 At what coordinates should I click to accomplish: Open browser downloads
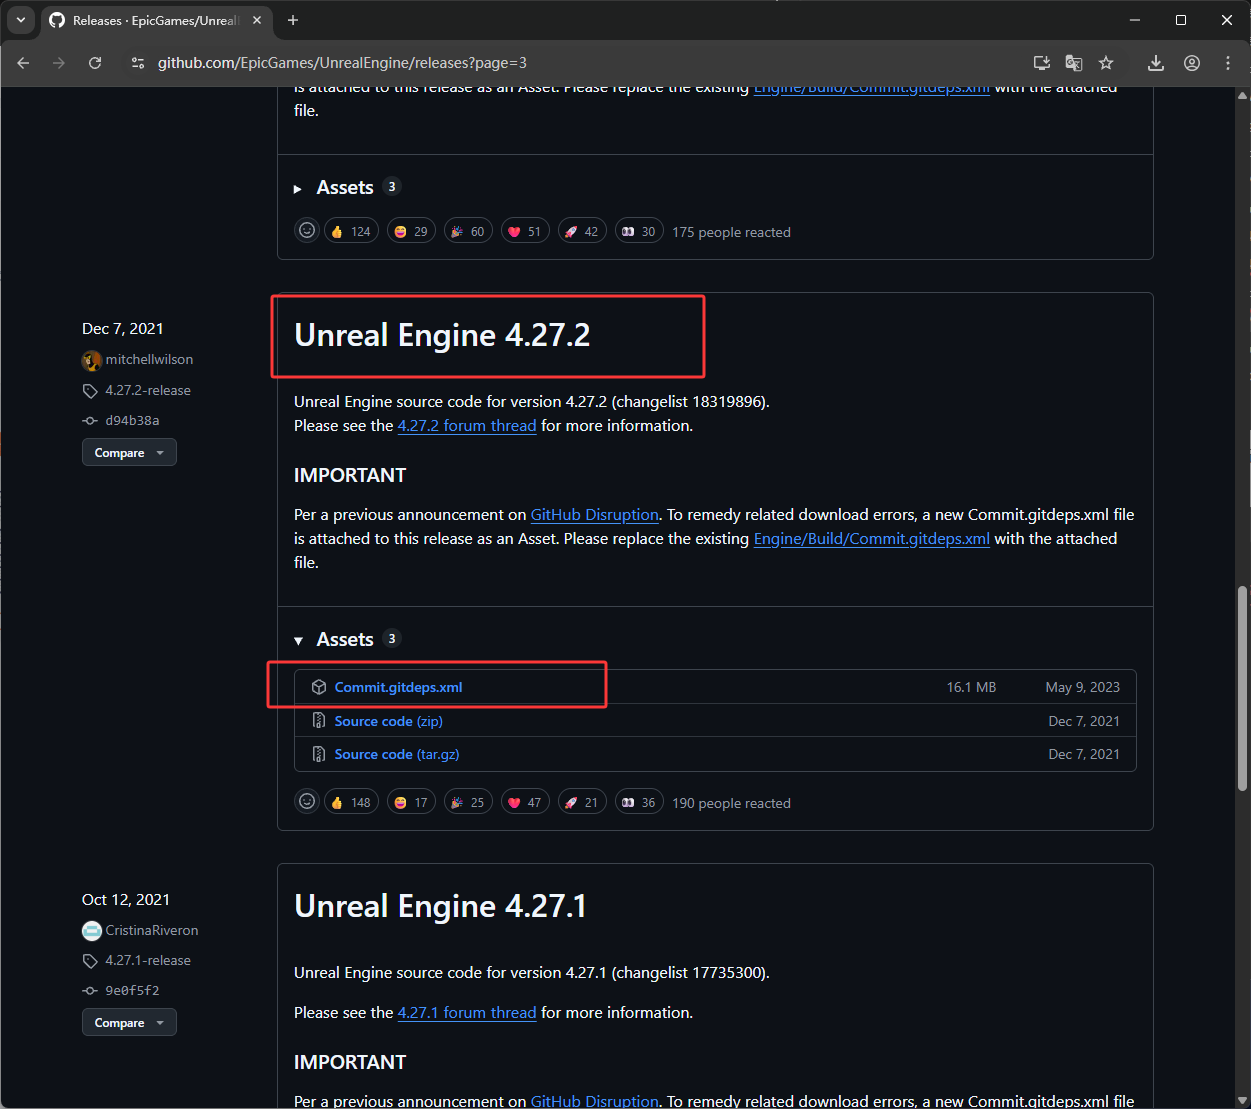coord(1156,63)
